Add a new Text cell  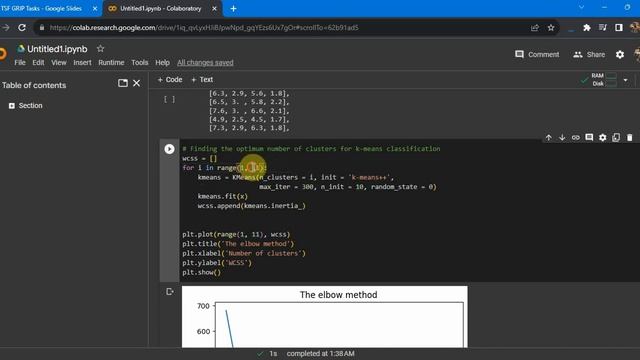(x=202, y=80)
